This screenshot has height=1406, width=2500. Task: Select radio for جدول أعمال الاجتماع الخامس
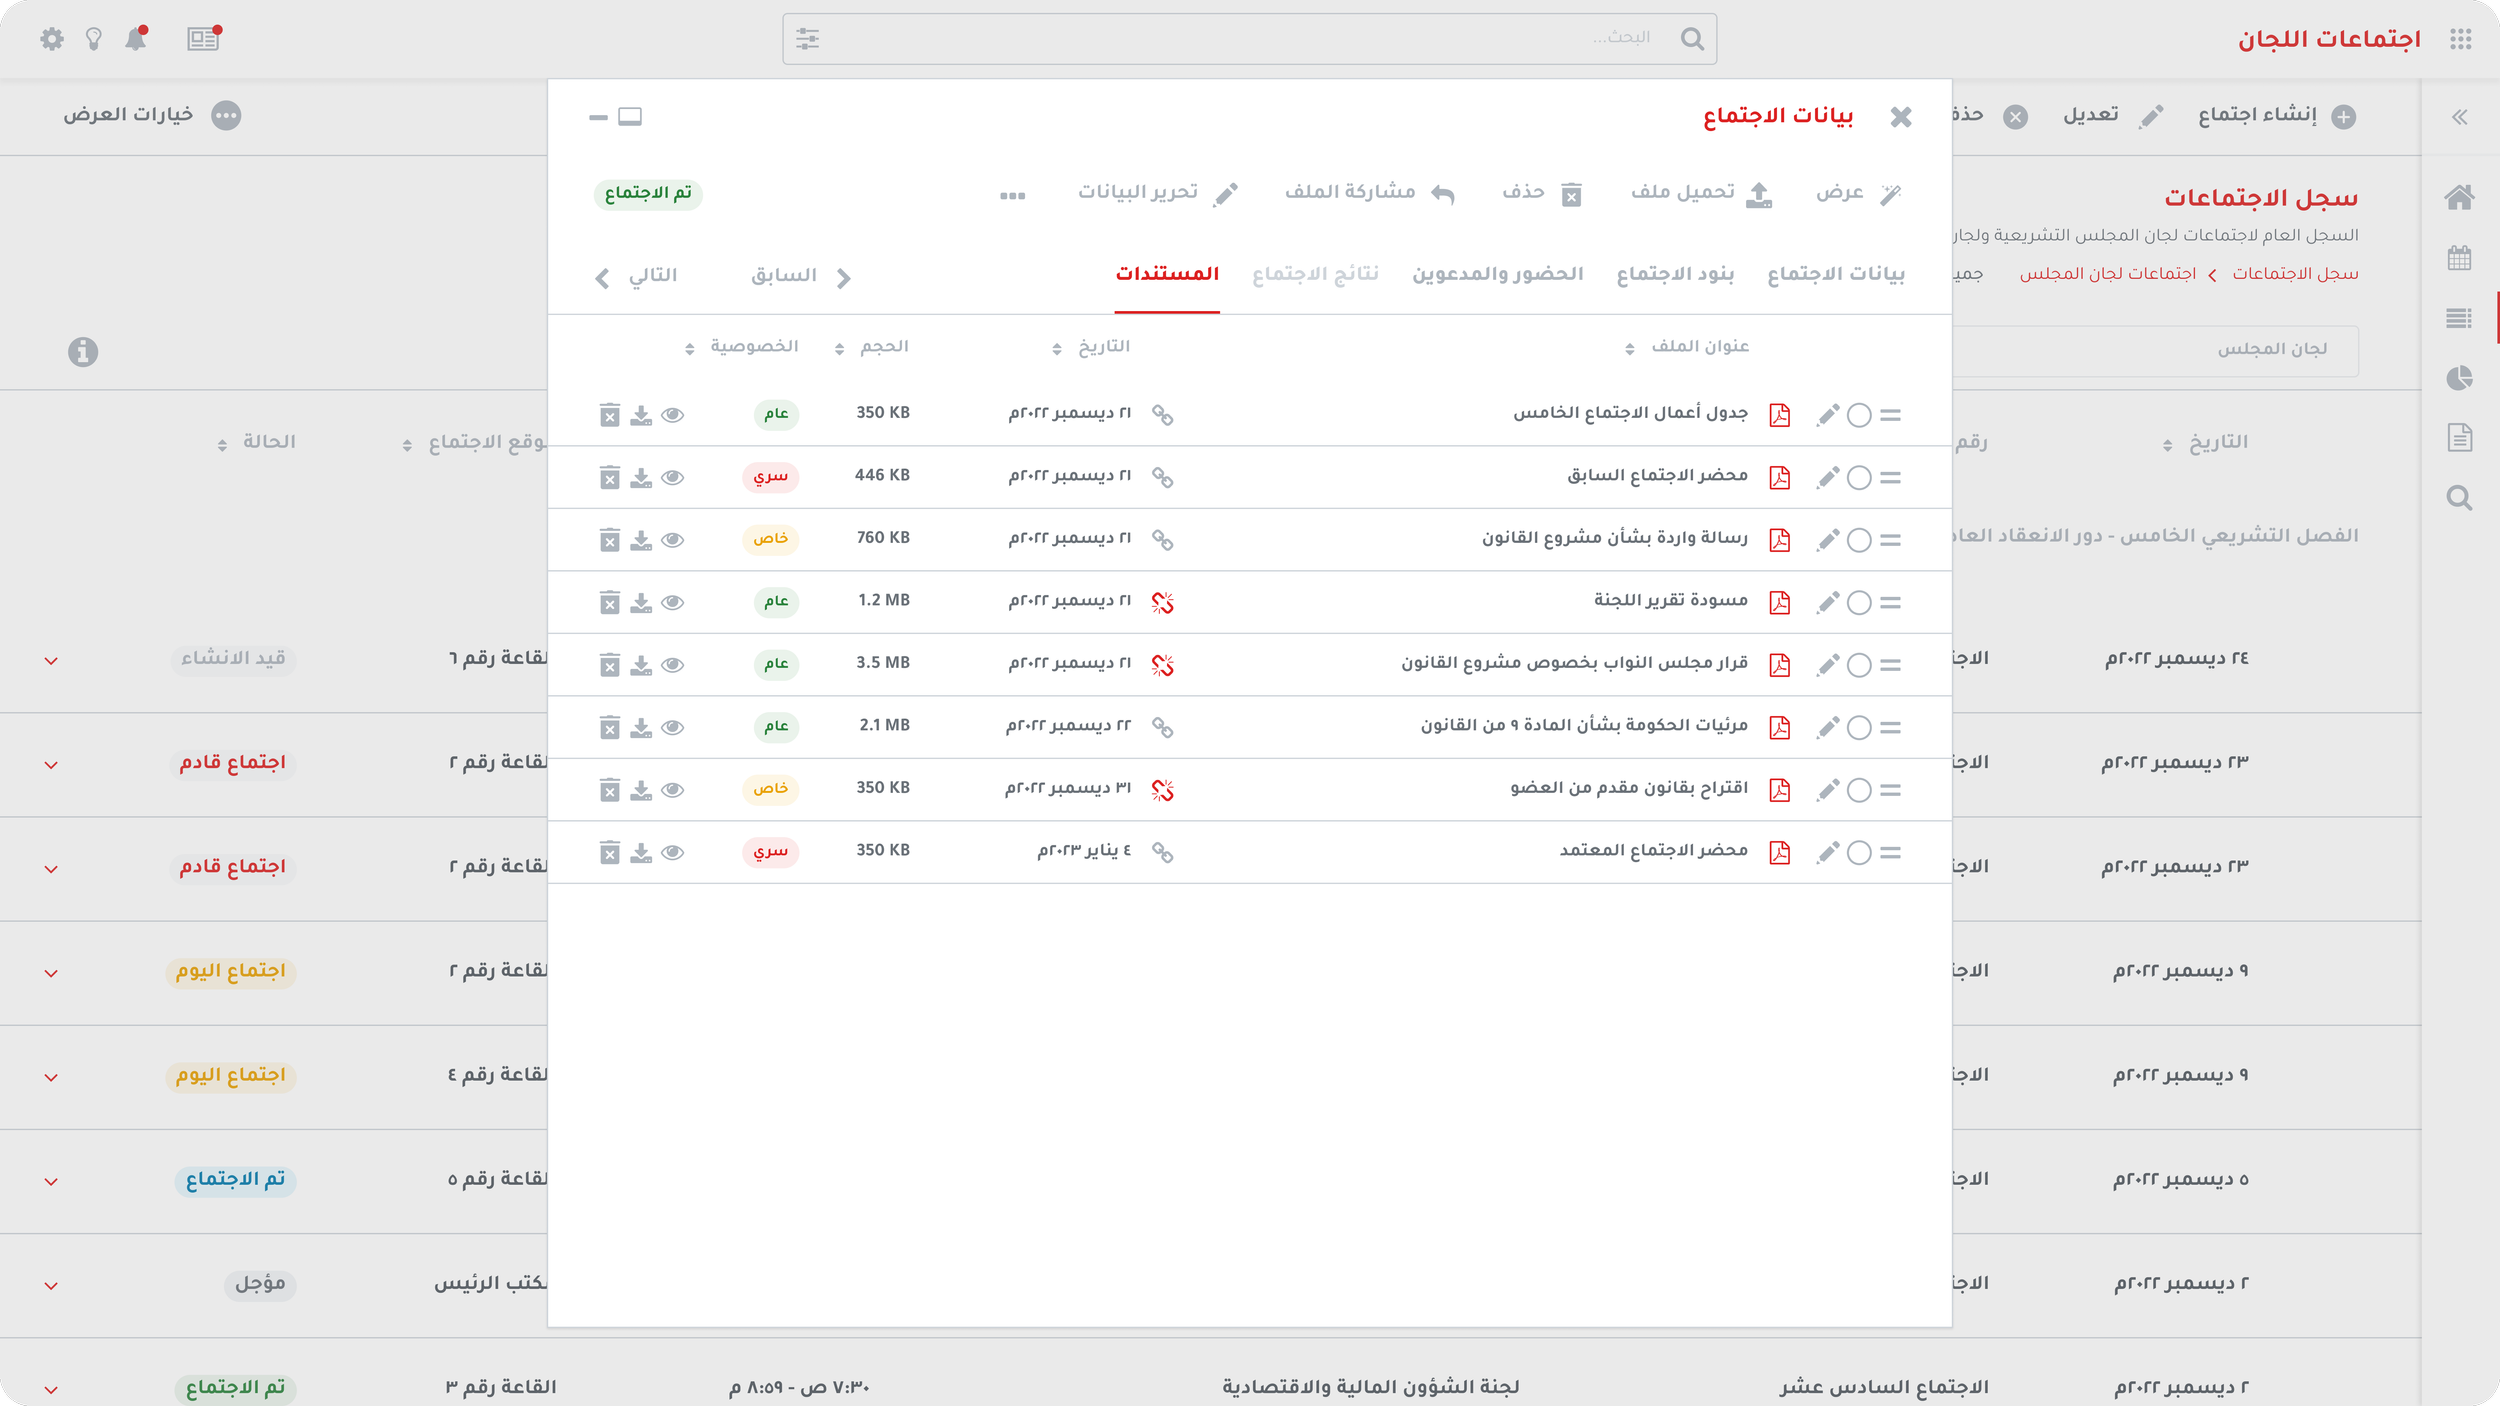click(1859, 415)
